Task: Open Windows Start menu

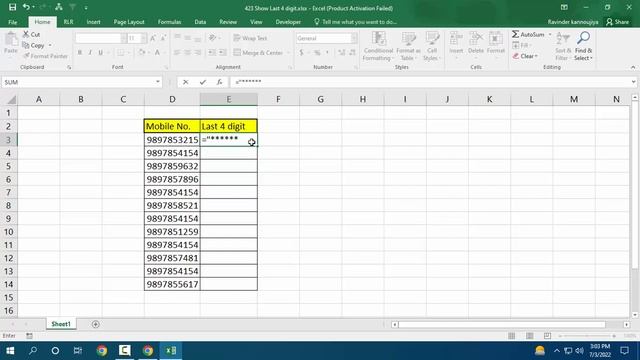Action: 10,351
